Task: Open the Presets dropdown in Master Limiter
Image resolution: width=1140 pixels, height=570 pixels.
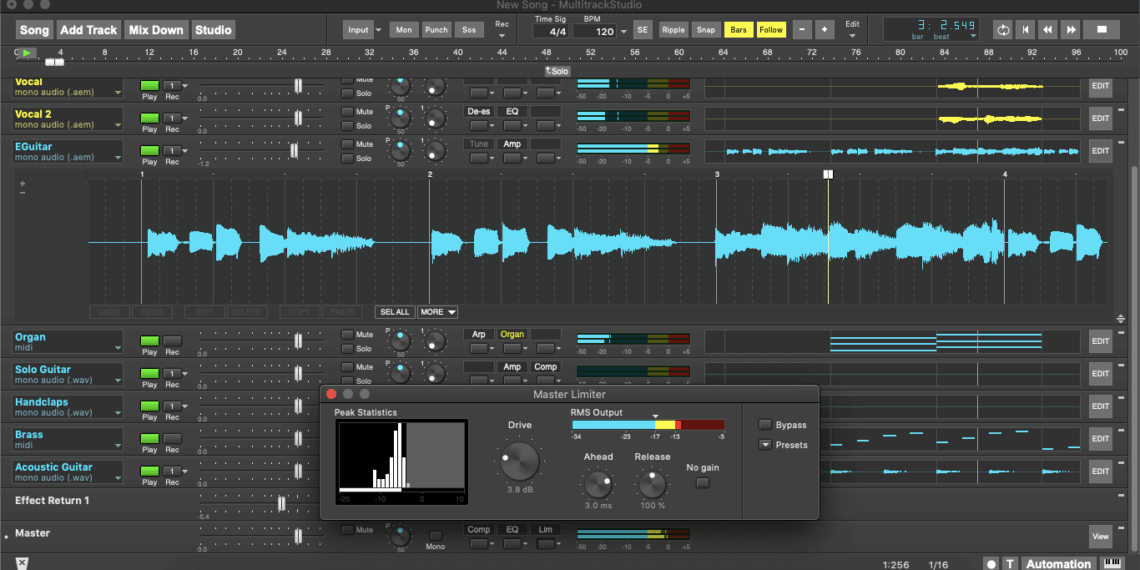Action: (x=765, y=445)
